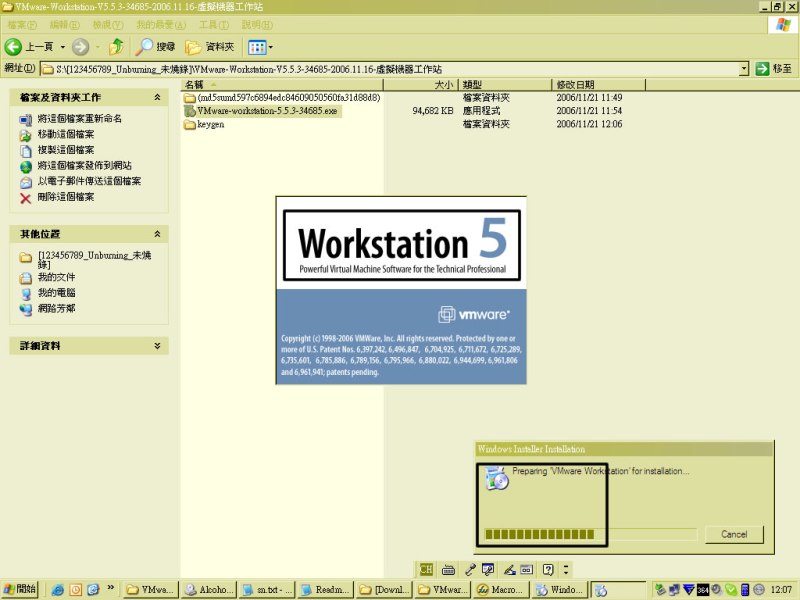The height and width of the screenshot is (600, 800).
Task: Select the keygen folder
Action: pyautogui.click(x=204, y=124)
